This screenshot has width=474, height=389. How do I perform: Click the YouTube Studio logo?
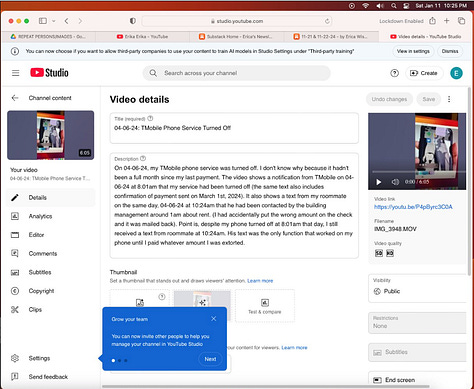click(x=49, y=73)
